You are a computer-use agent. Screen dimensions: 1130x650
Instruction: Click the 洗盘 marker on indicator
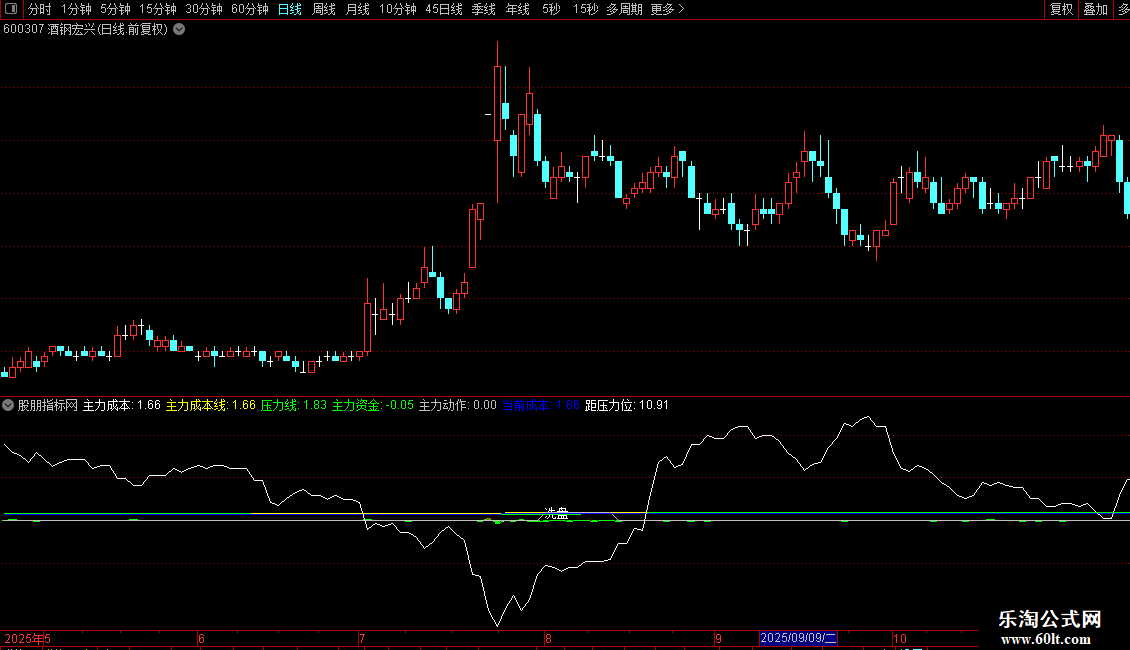point(556,513)
